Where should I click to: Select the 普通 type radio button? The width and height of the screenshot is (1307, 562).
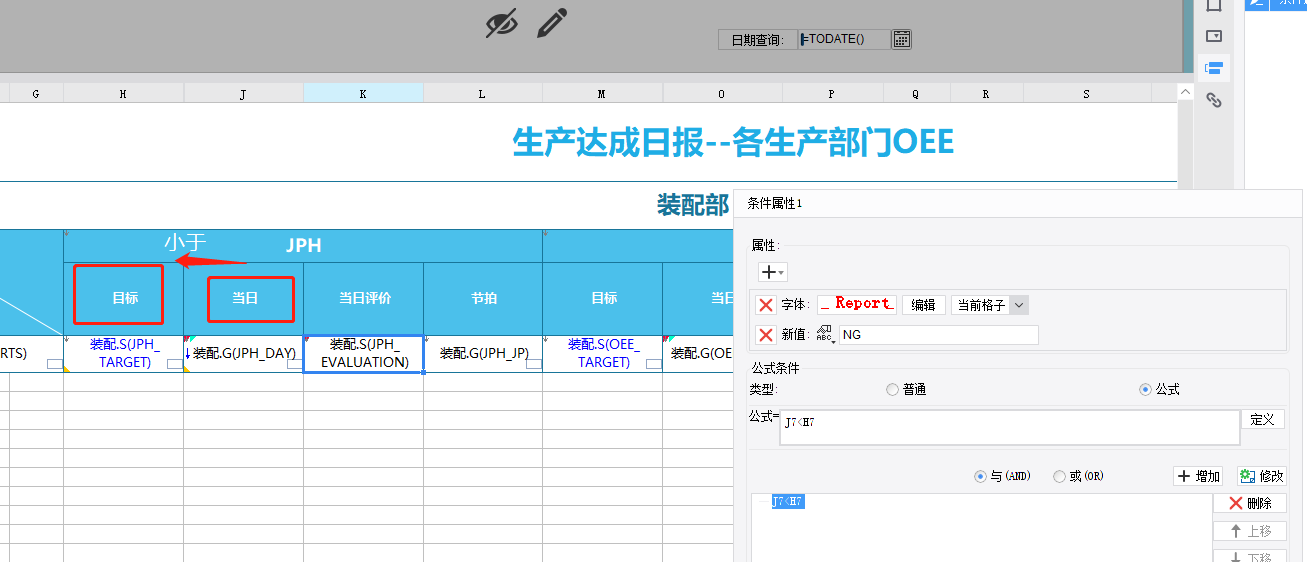[x=892, y=390]
